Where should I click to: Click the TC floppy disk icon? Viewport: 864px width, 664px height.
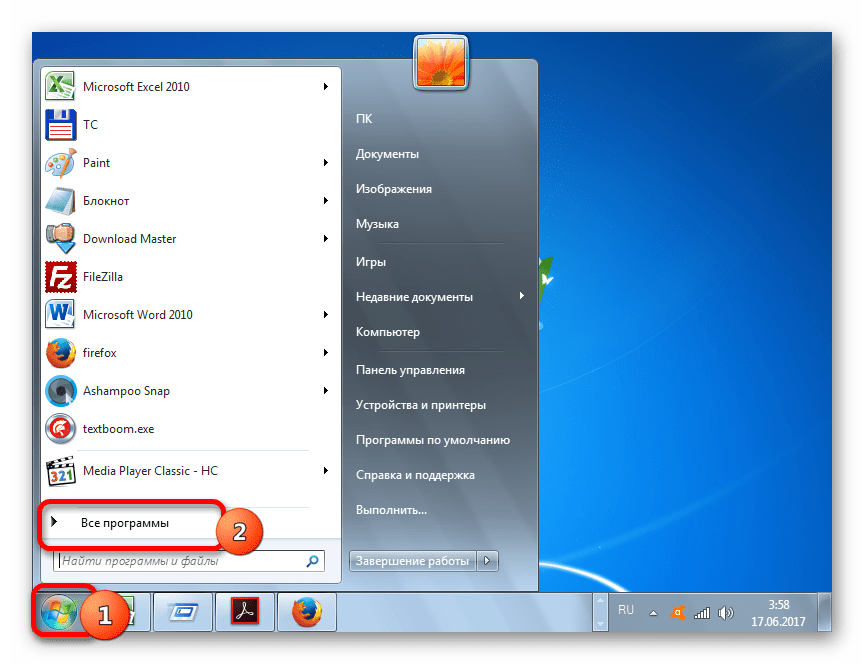coord(61,125)
